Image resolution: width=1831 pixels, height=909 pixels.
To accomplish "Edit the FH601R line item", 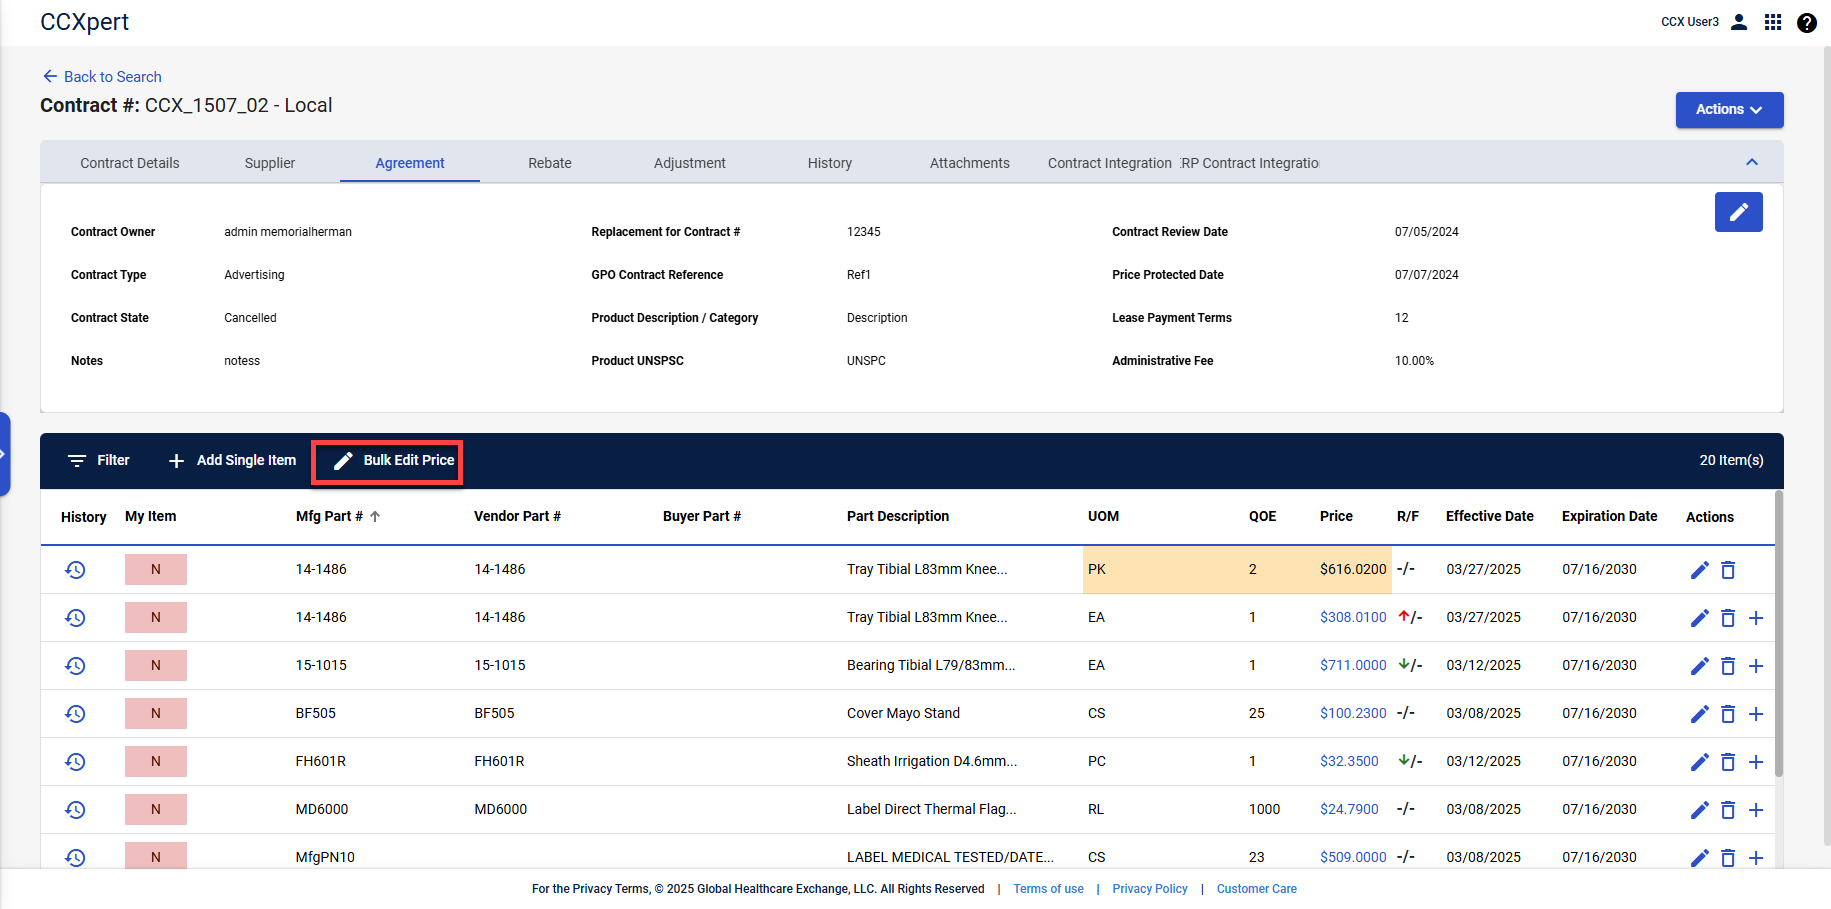I will [1699, 761].
